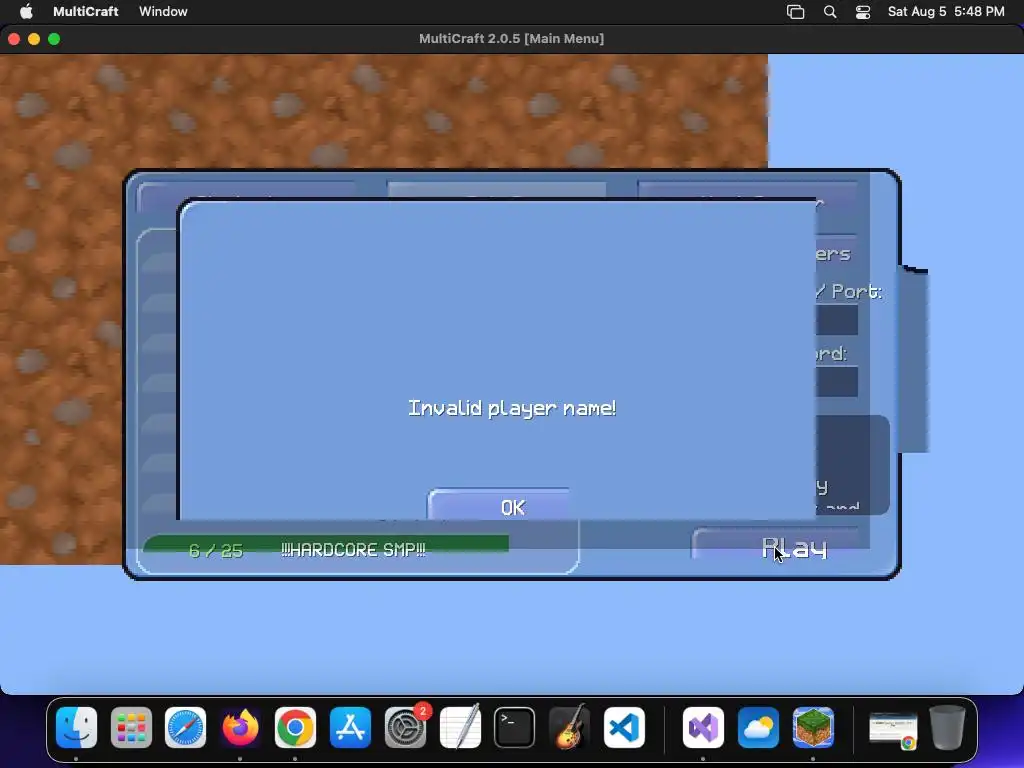Click the Play button
The height and width of the screenshot is (768, 1024).
pyautogui.click(x=776, y=545)
